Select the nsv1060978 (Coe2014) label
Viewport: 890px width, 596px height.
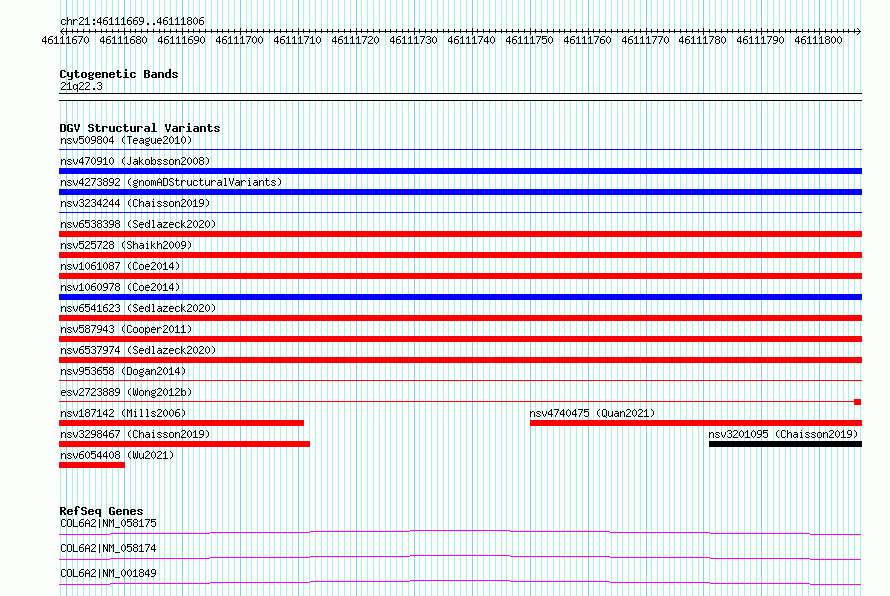click(x=120, y=287)
